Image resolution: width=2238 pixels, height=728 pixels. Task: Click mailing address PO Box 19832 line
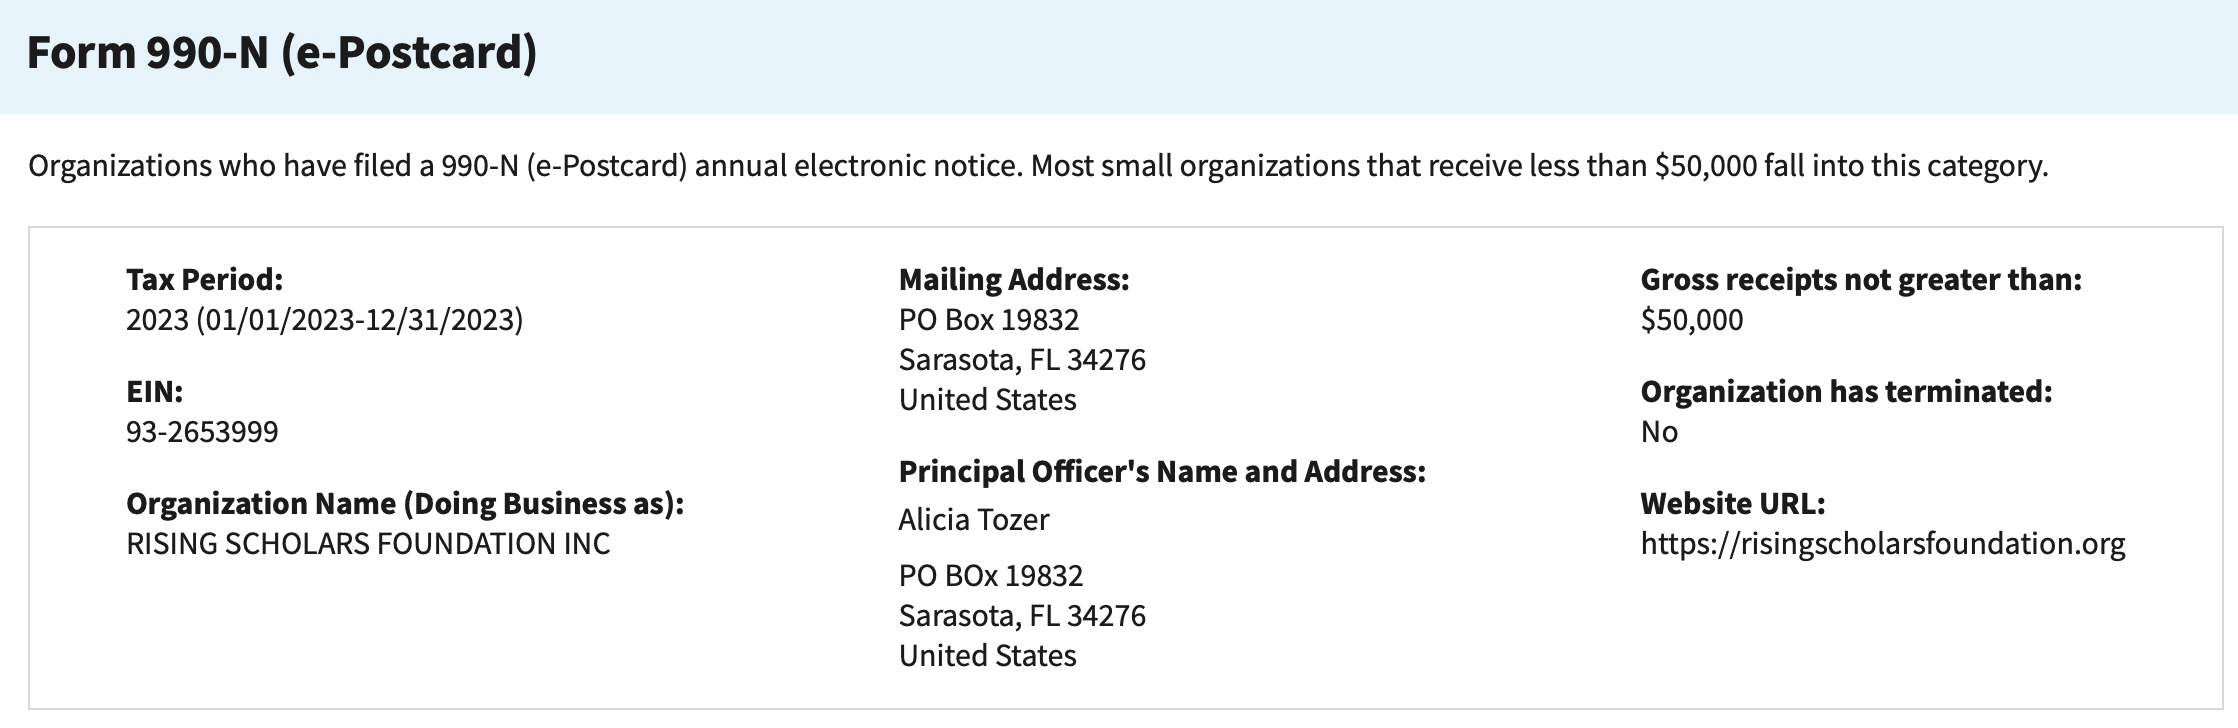[x=989, y=320]
